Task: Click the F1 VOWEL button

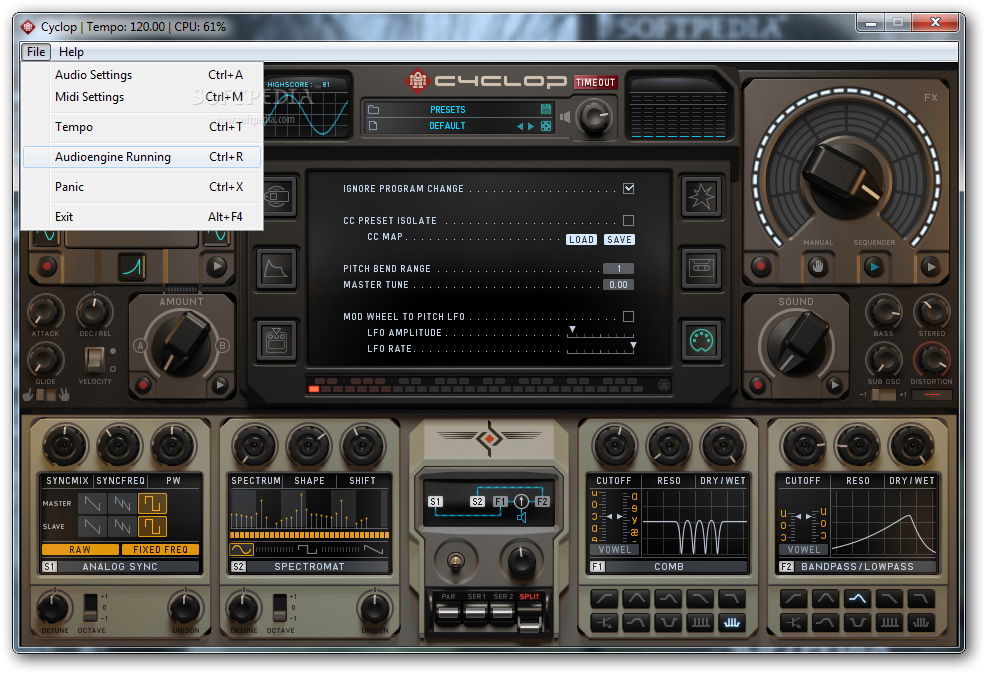Action: coord(615,550)
